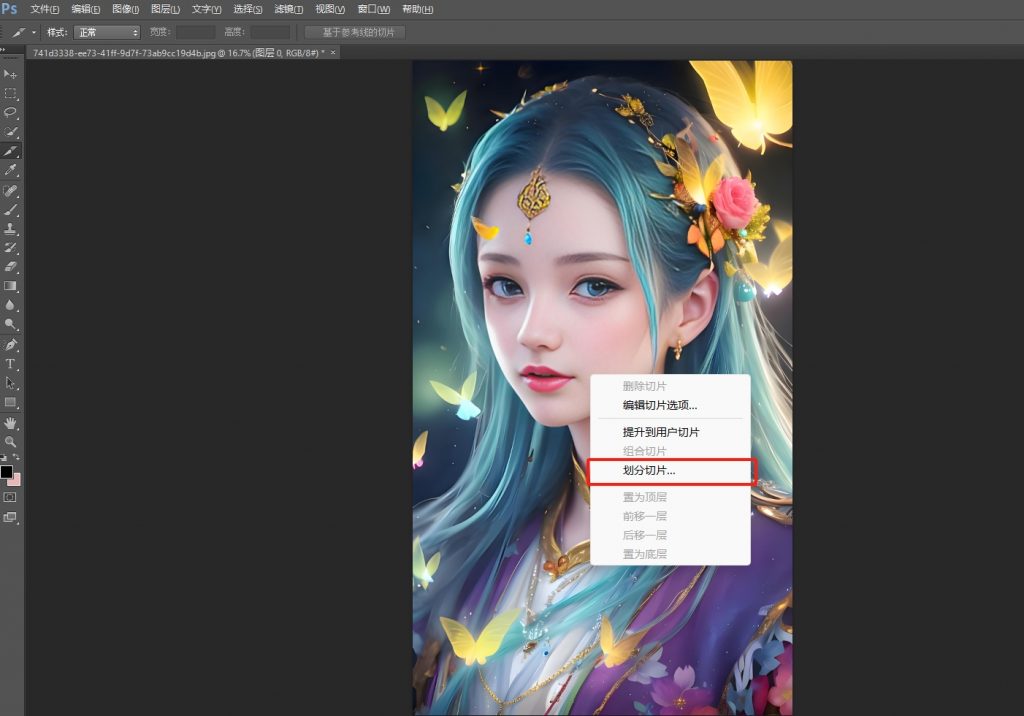Choose 提升到用户切片 in the context menu
1024x716 pixels.
[x=670, y=432]
